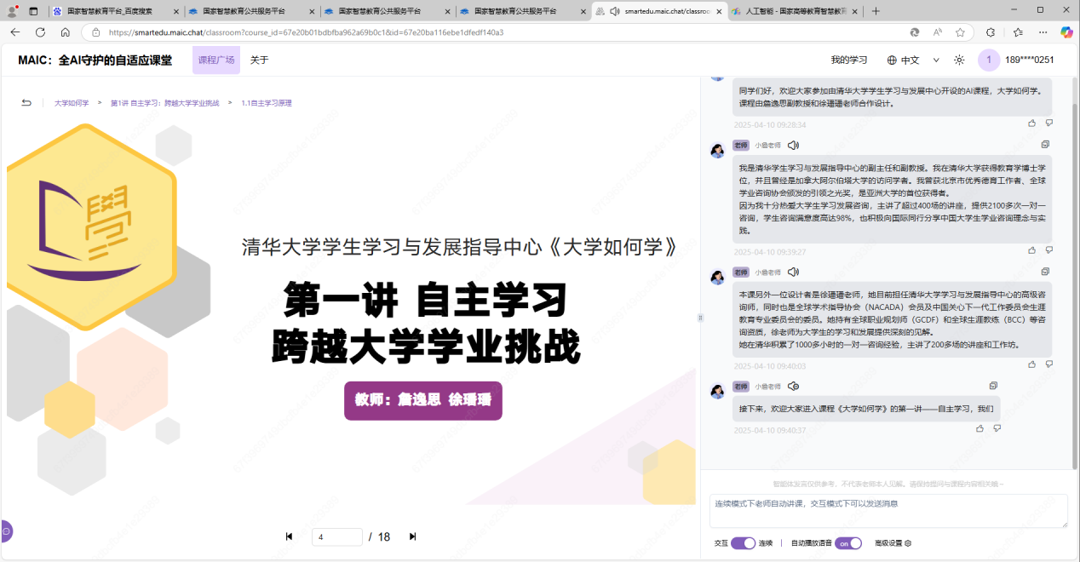
Task: Like the message sent at 09:40:37
Action: point(980,428)
